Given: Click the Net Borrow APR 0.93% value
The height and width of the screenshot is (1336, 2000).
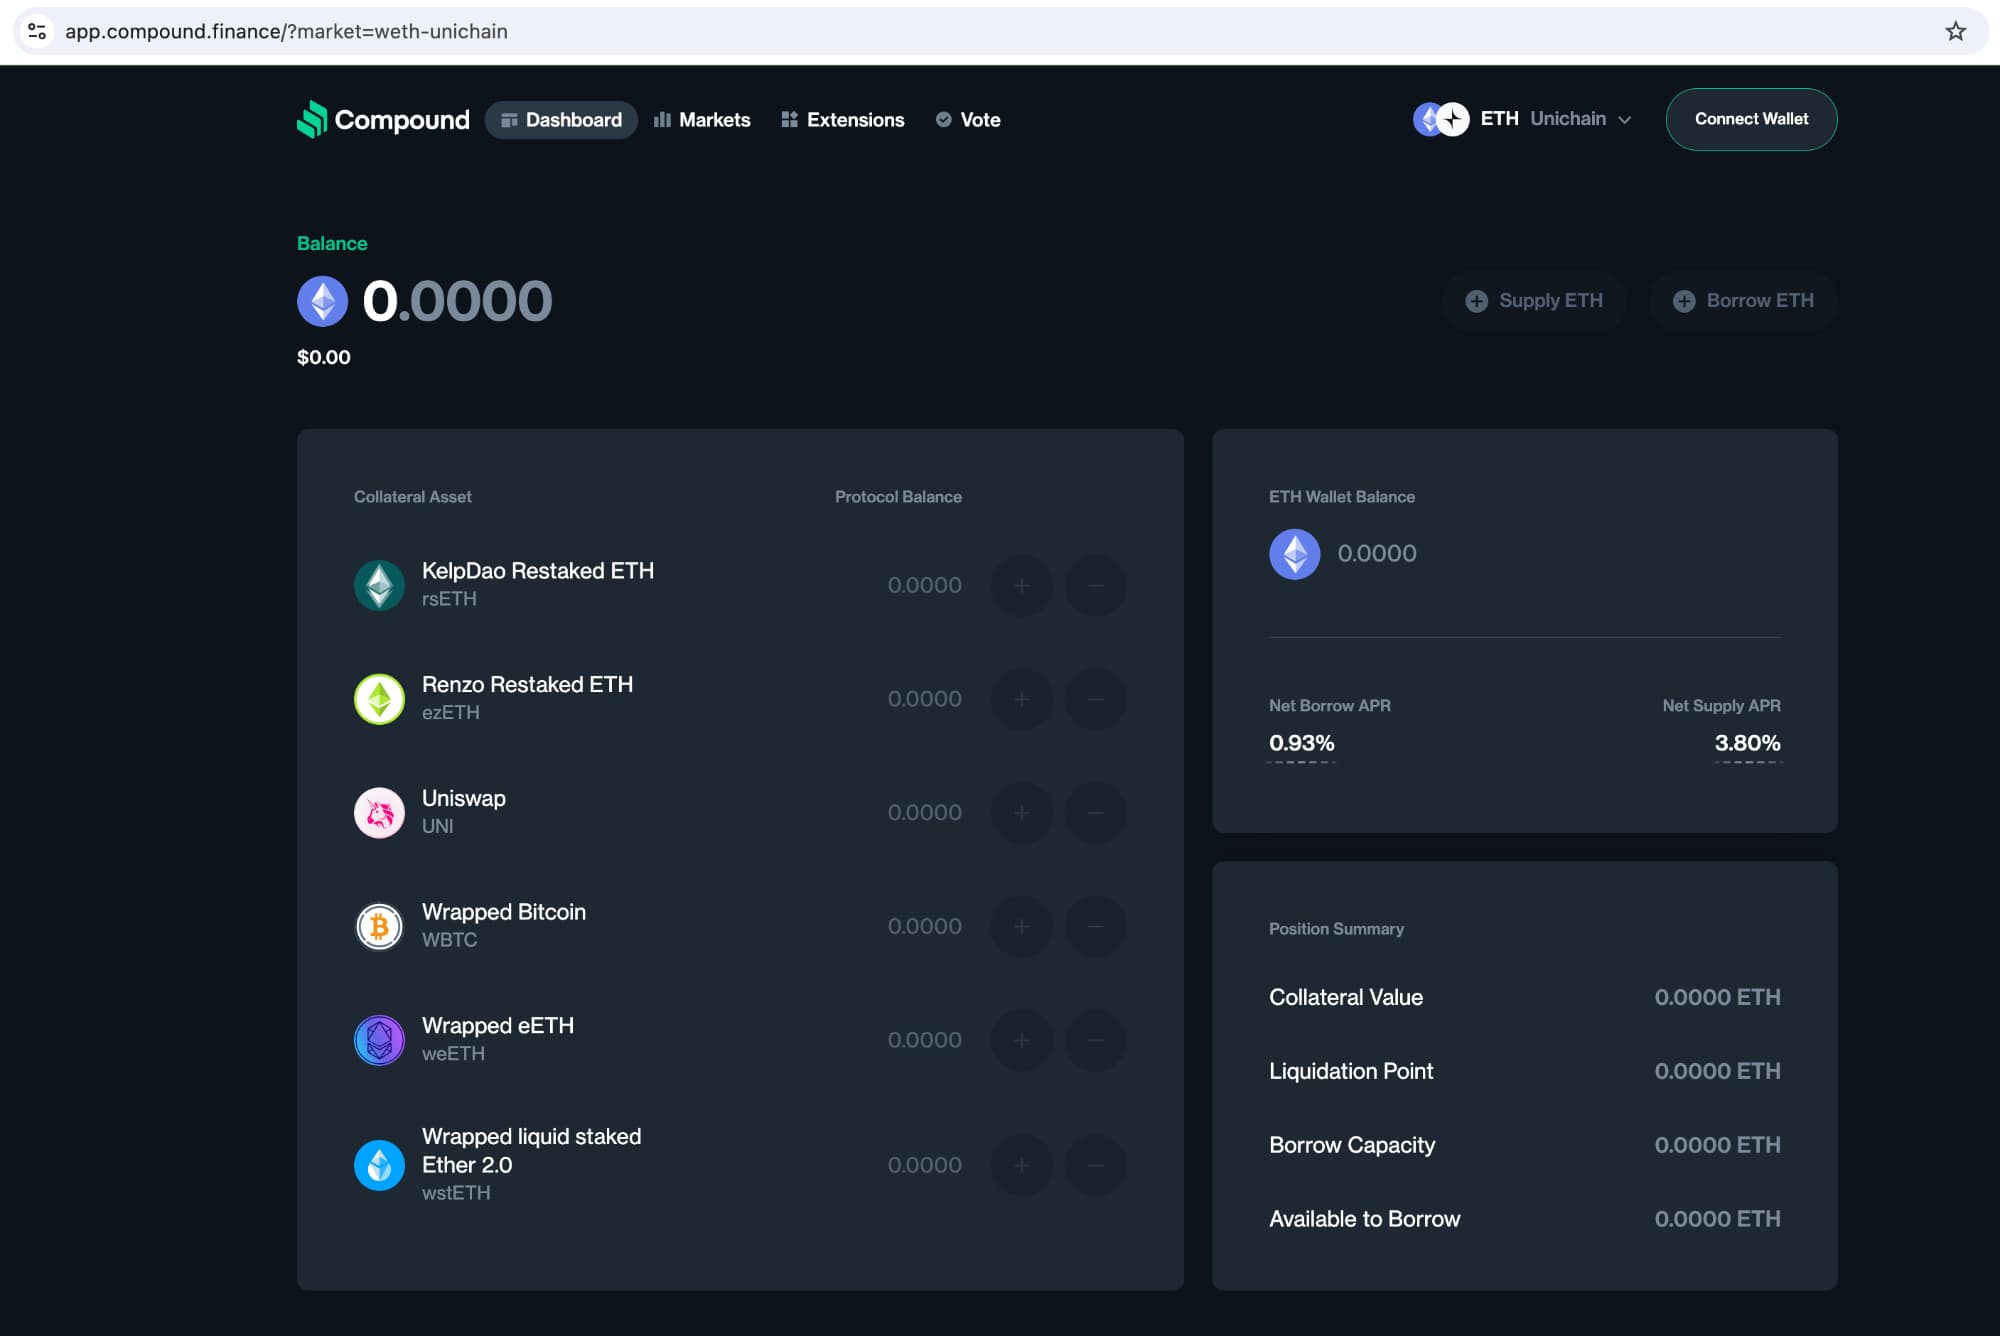Looking at the screenshot, I should [x=1301, y=743].
